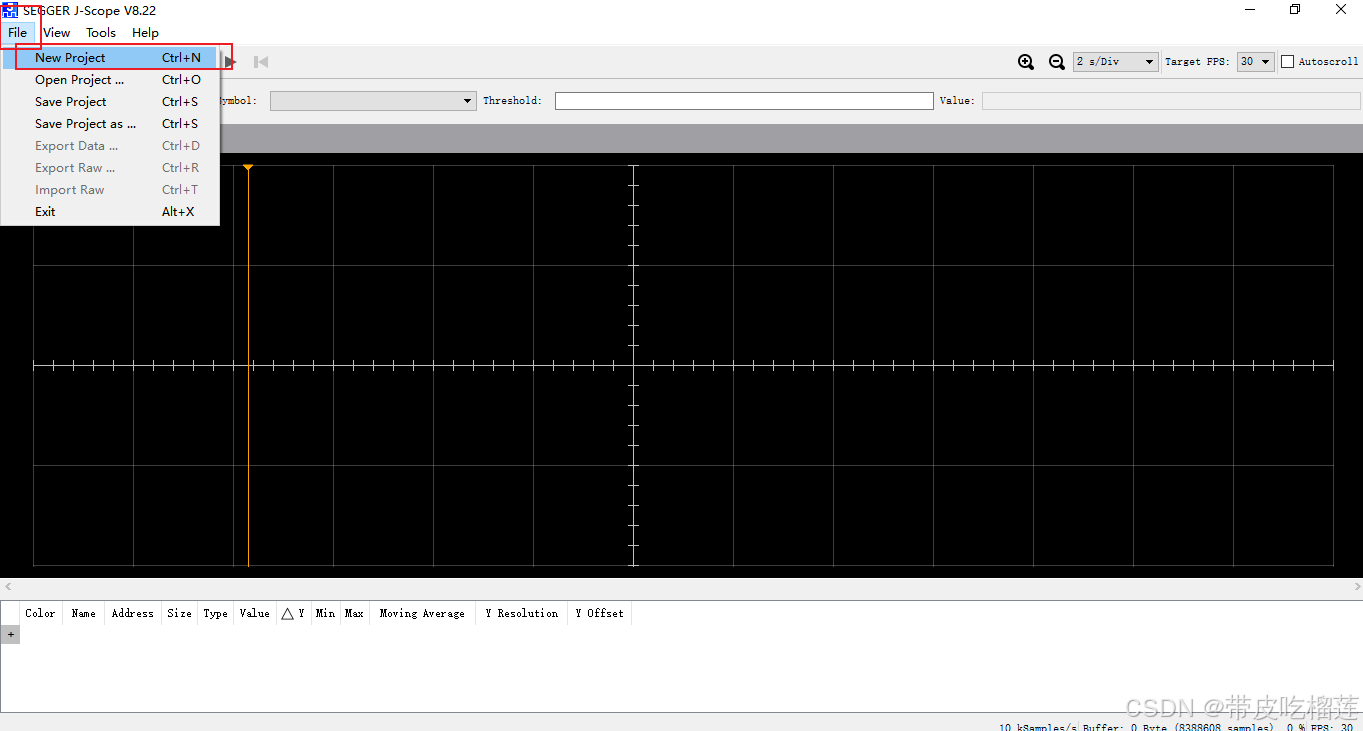Click the Moving Average column header
Viewport: 1363px width, 731px height.
click(x=422, y=614)
